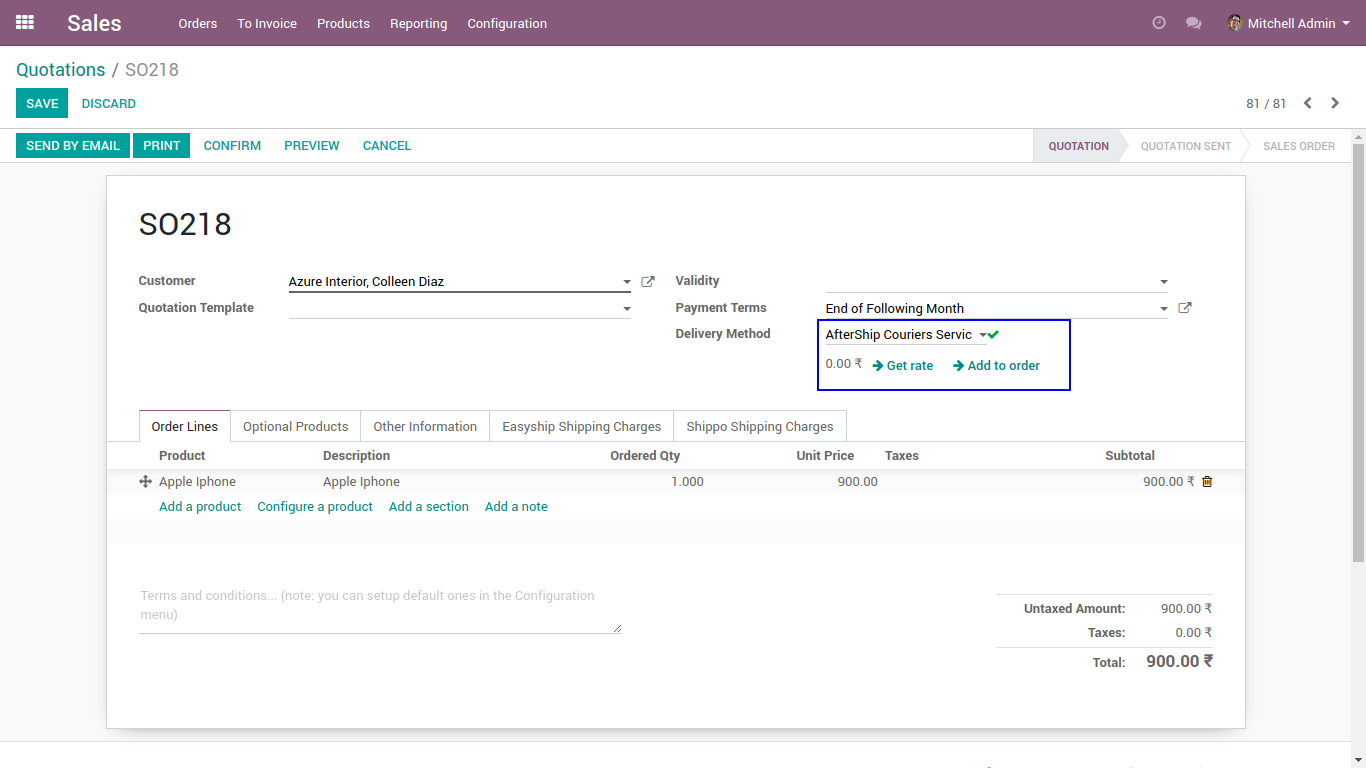Switch to Easyship Shipping Charges tab
1366x768 pixels.
tap(582, 426)
